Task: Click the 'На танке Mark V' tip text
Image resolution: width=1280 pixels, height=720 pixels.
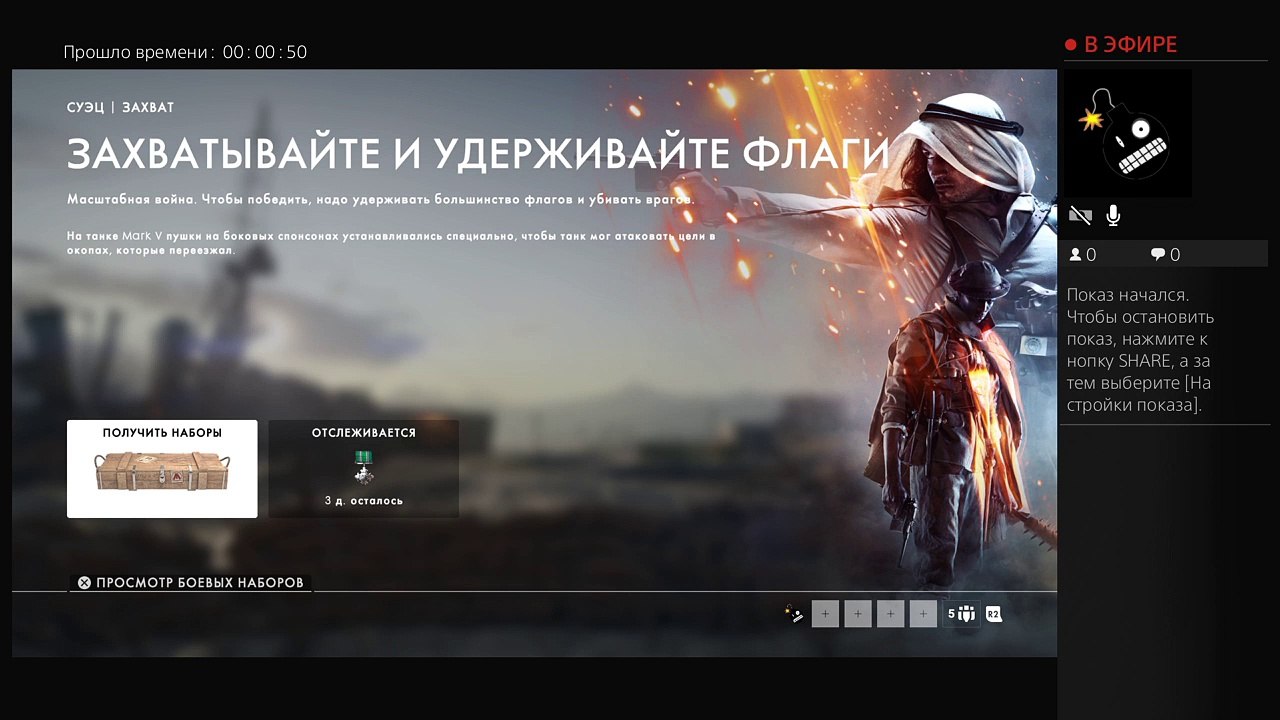Action: [x=392, y=243]
